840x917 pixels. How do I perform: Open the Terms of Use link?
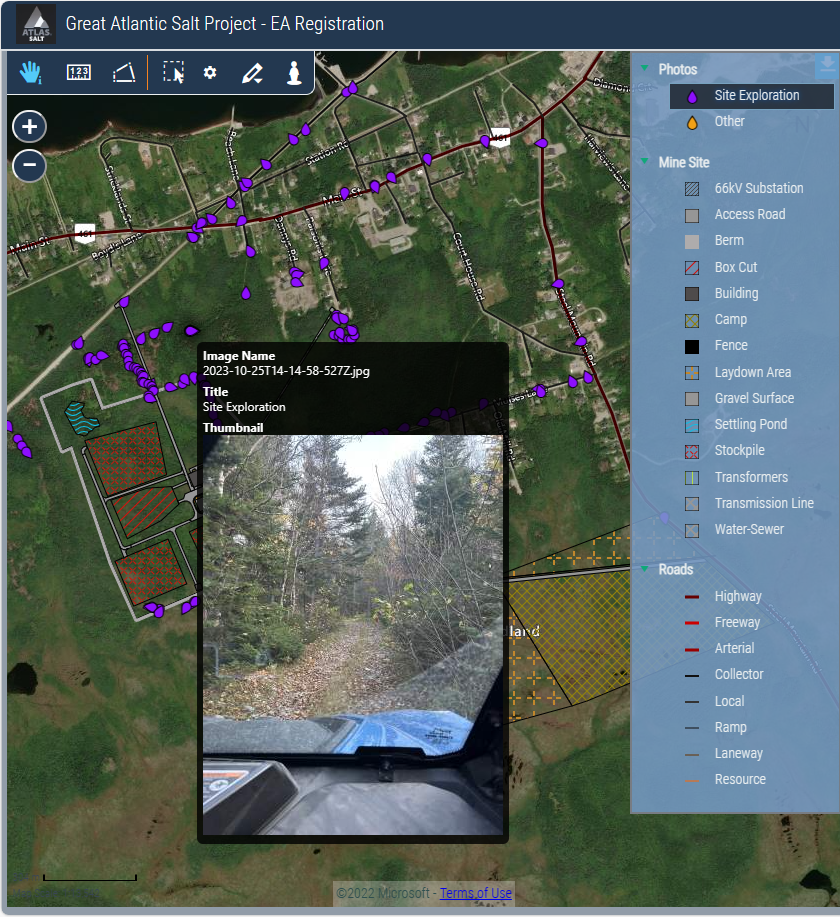click(x=476, y=893)
